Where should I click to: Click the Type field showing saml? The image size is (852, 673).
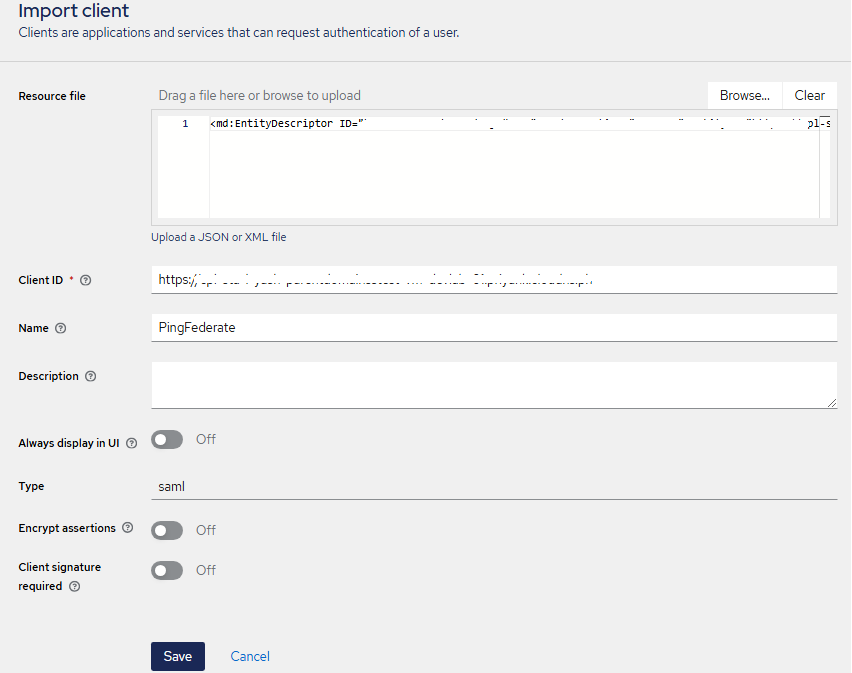494,487
